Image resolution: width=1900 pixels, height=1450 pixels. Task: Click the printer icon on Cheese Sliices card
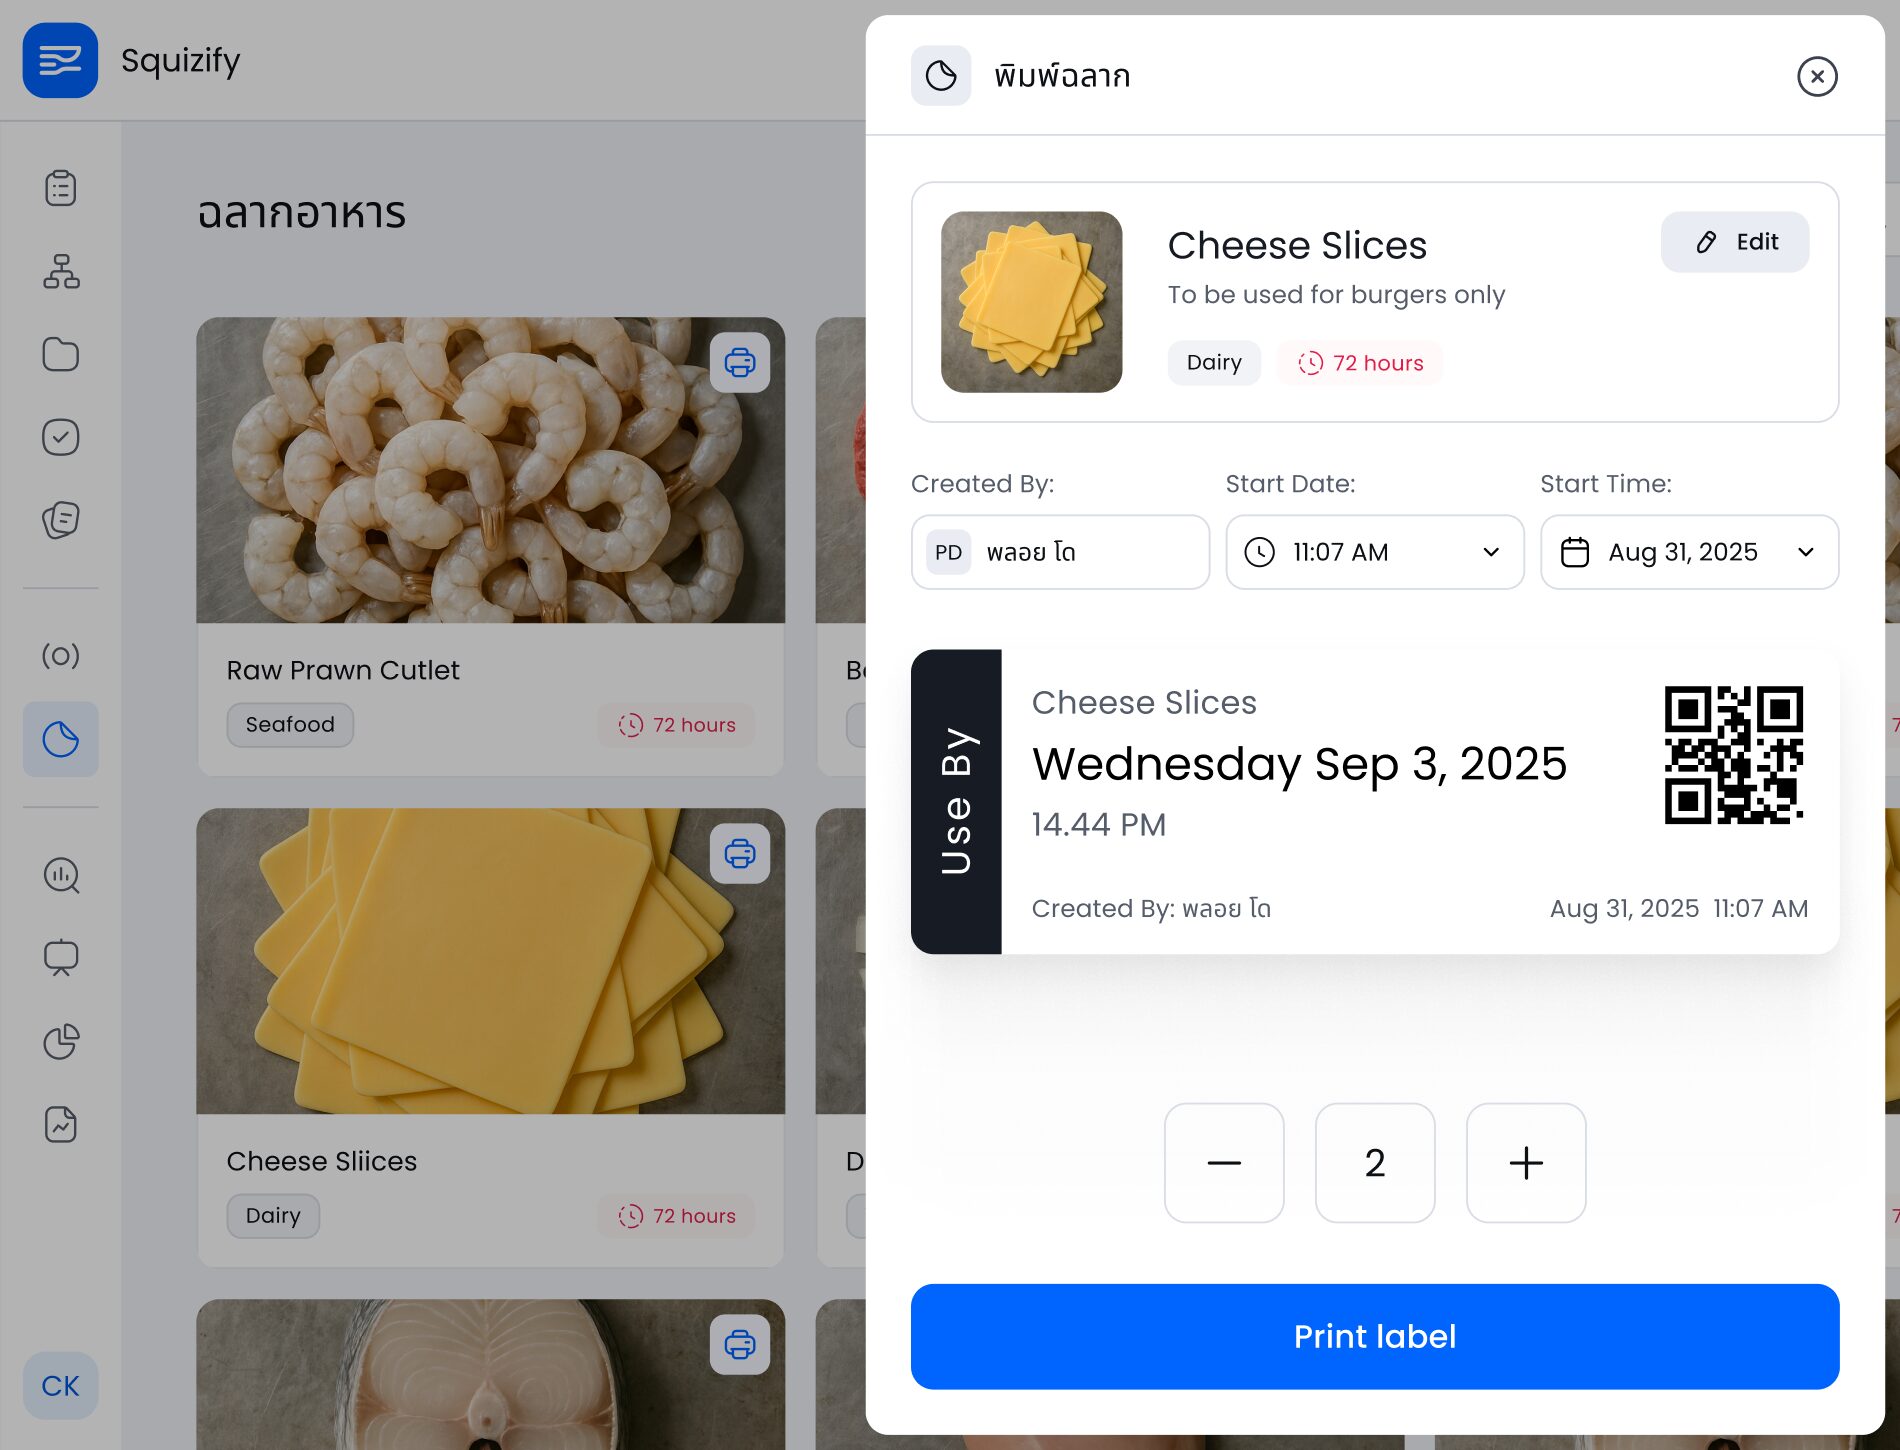[x=740, y=853]
